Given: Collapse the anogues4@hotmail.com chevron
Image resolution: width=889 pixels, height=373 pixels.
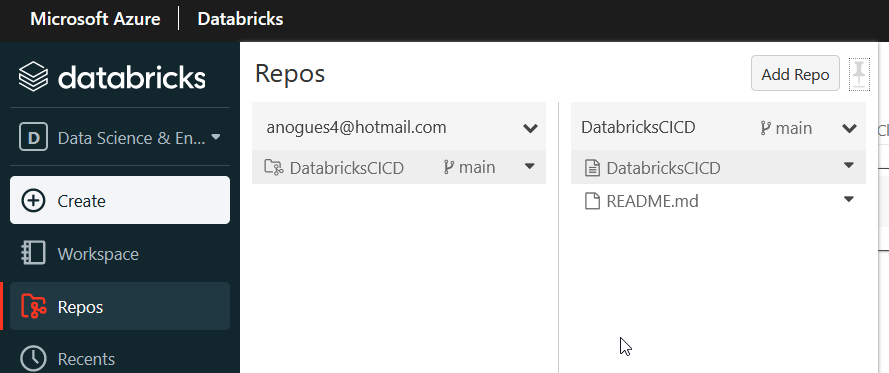Looking at the screenshot, I should coord(530,128).
